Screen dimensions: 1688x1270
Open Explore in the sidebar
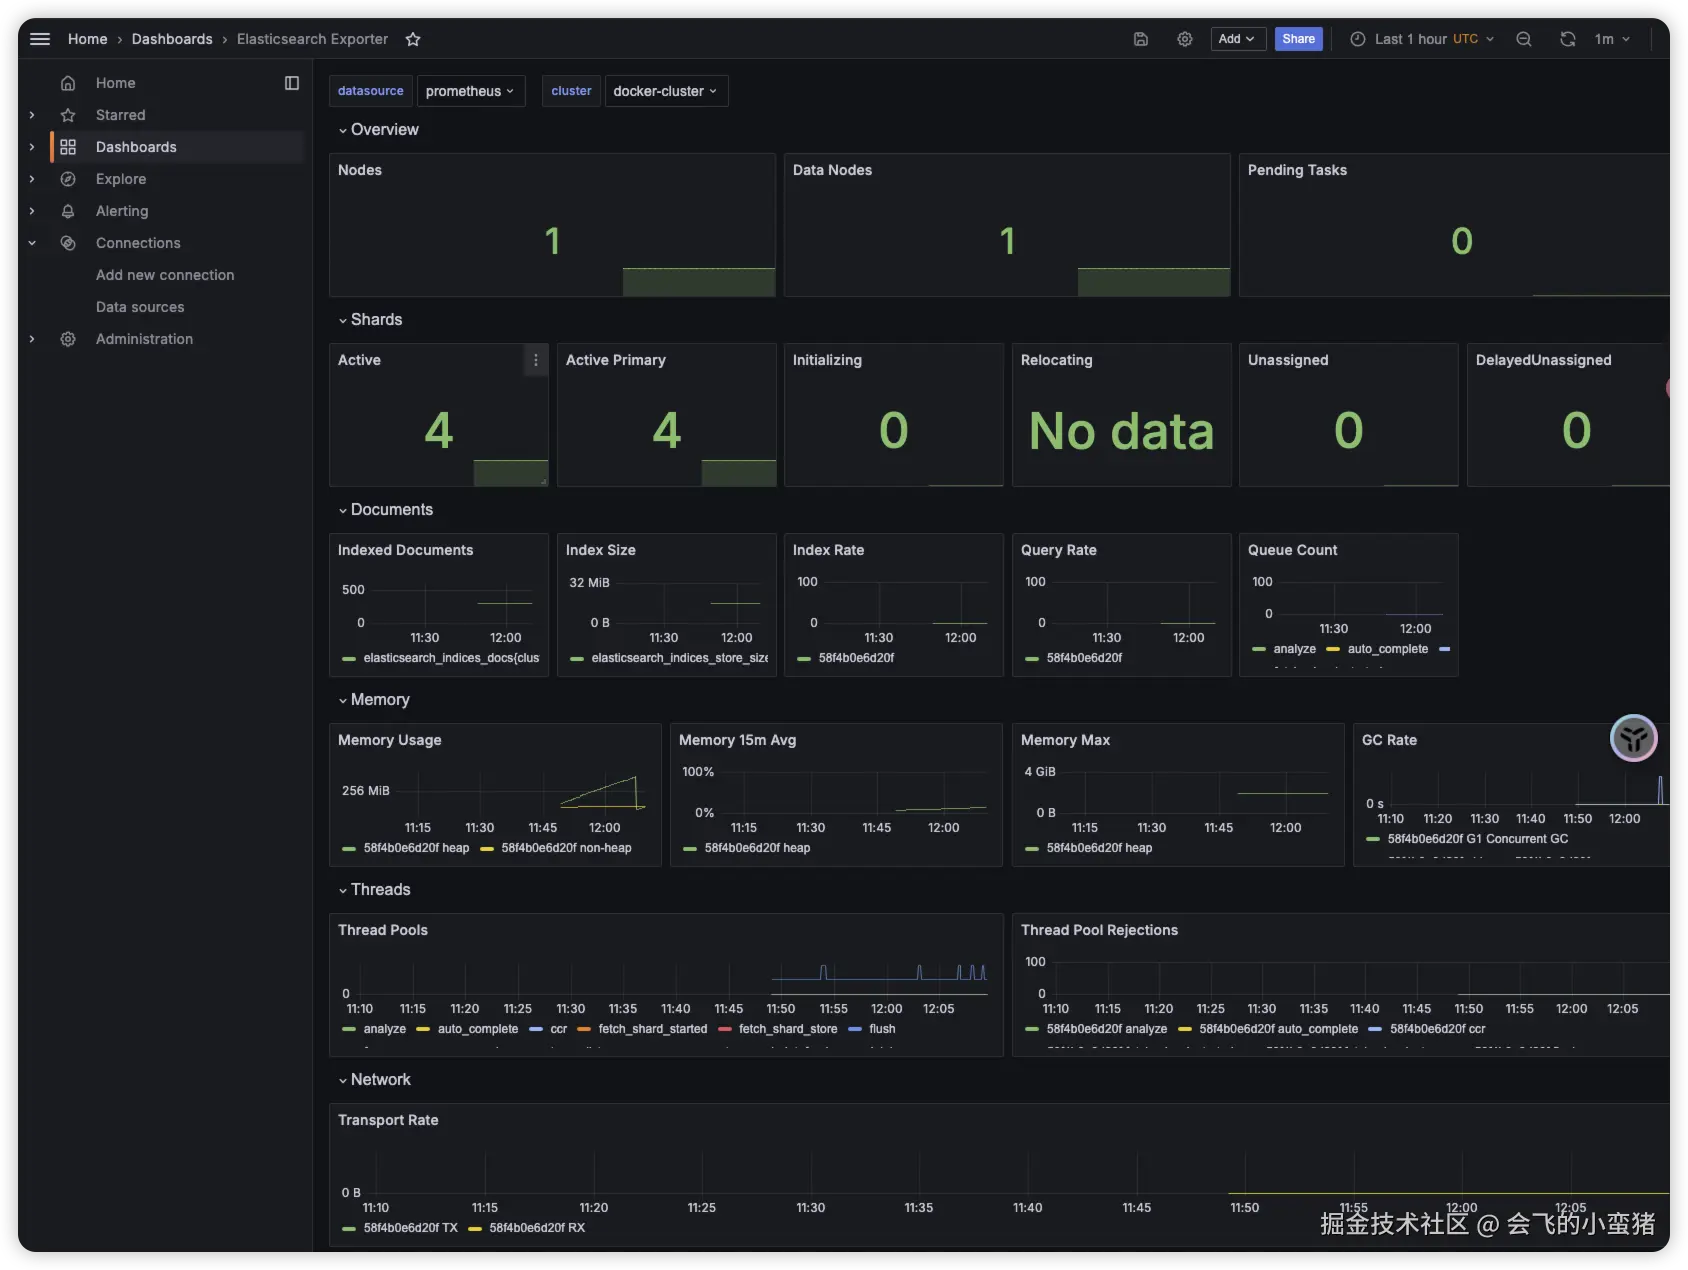(121, 179)
